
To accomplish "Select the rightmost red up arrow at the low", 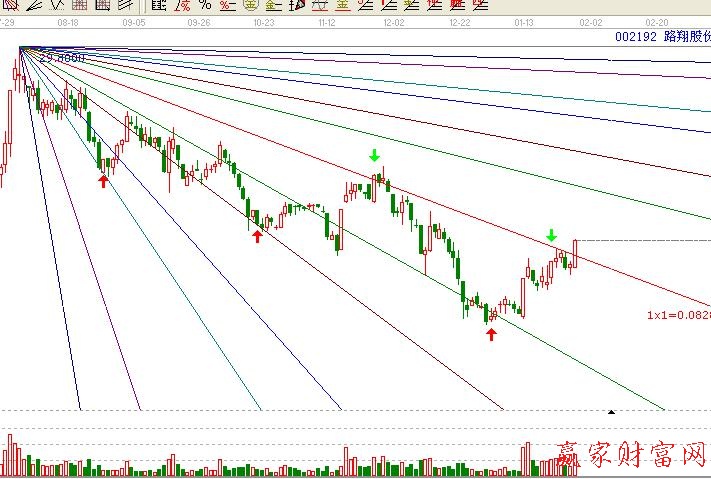I will click(491, 333).
